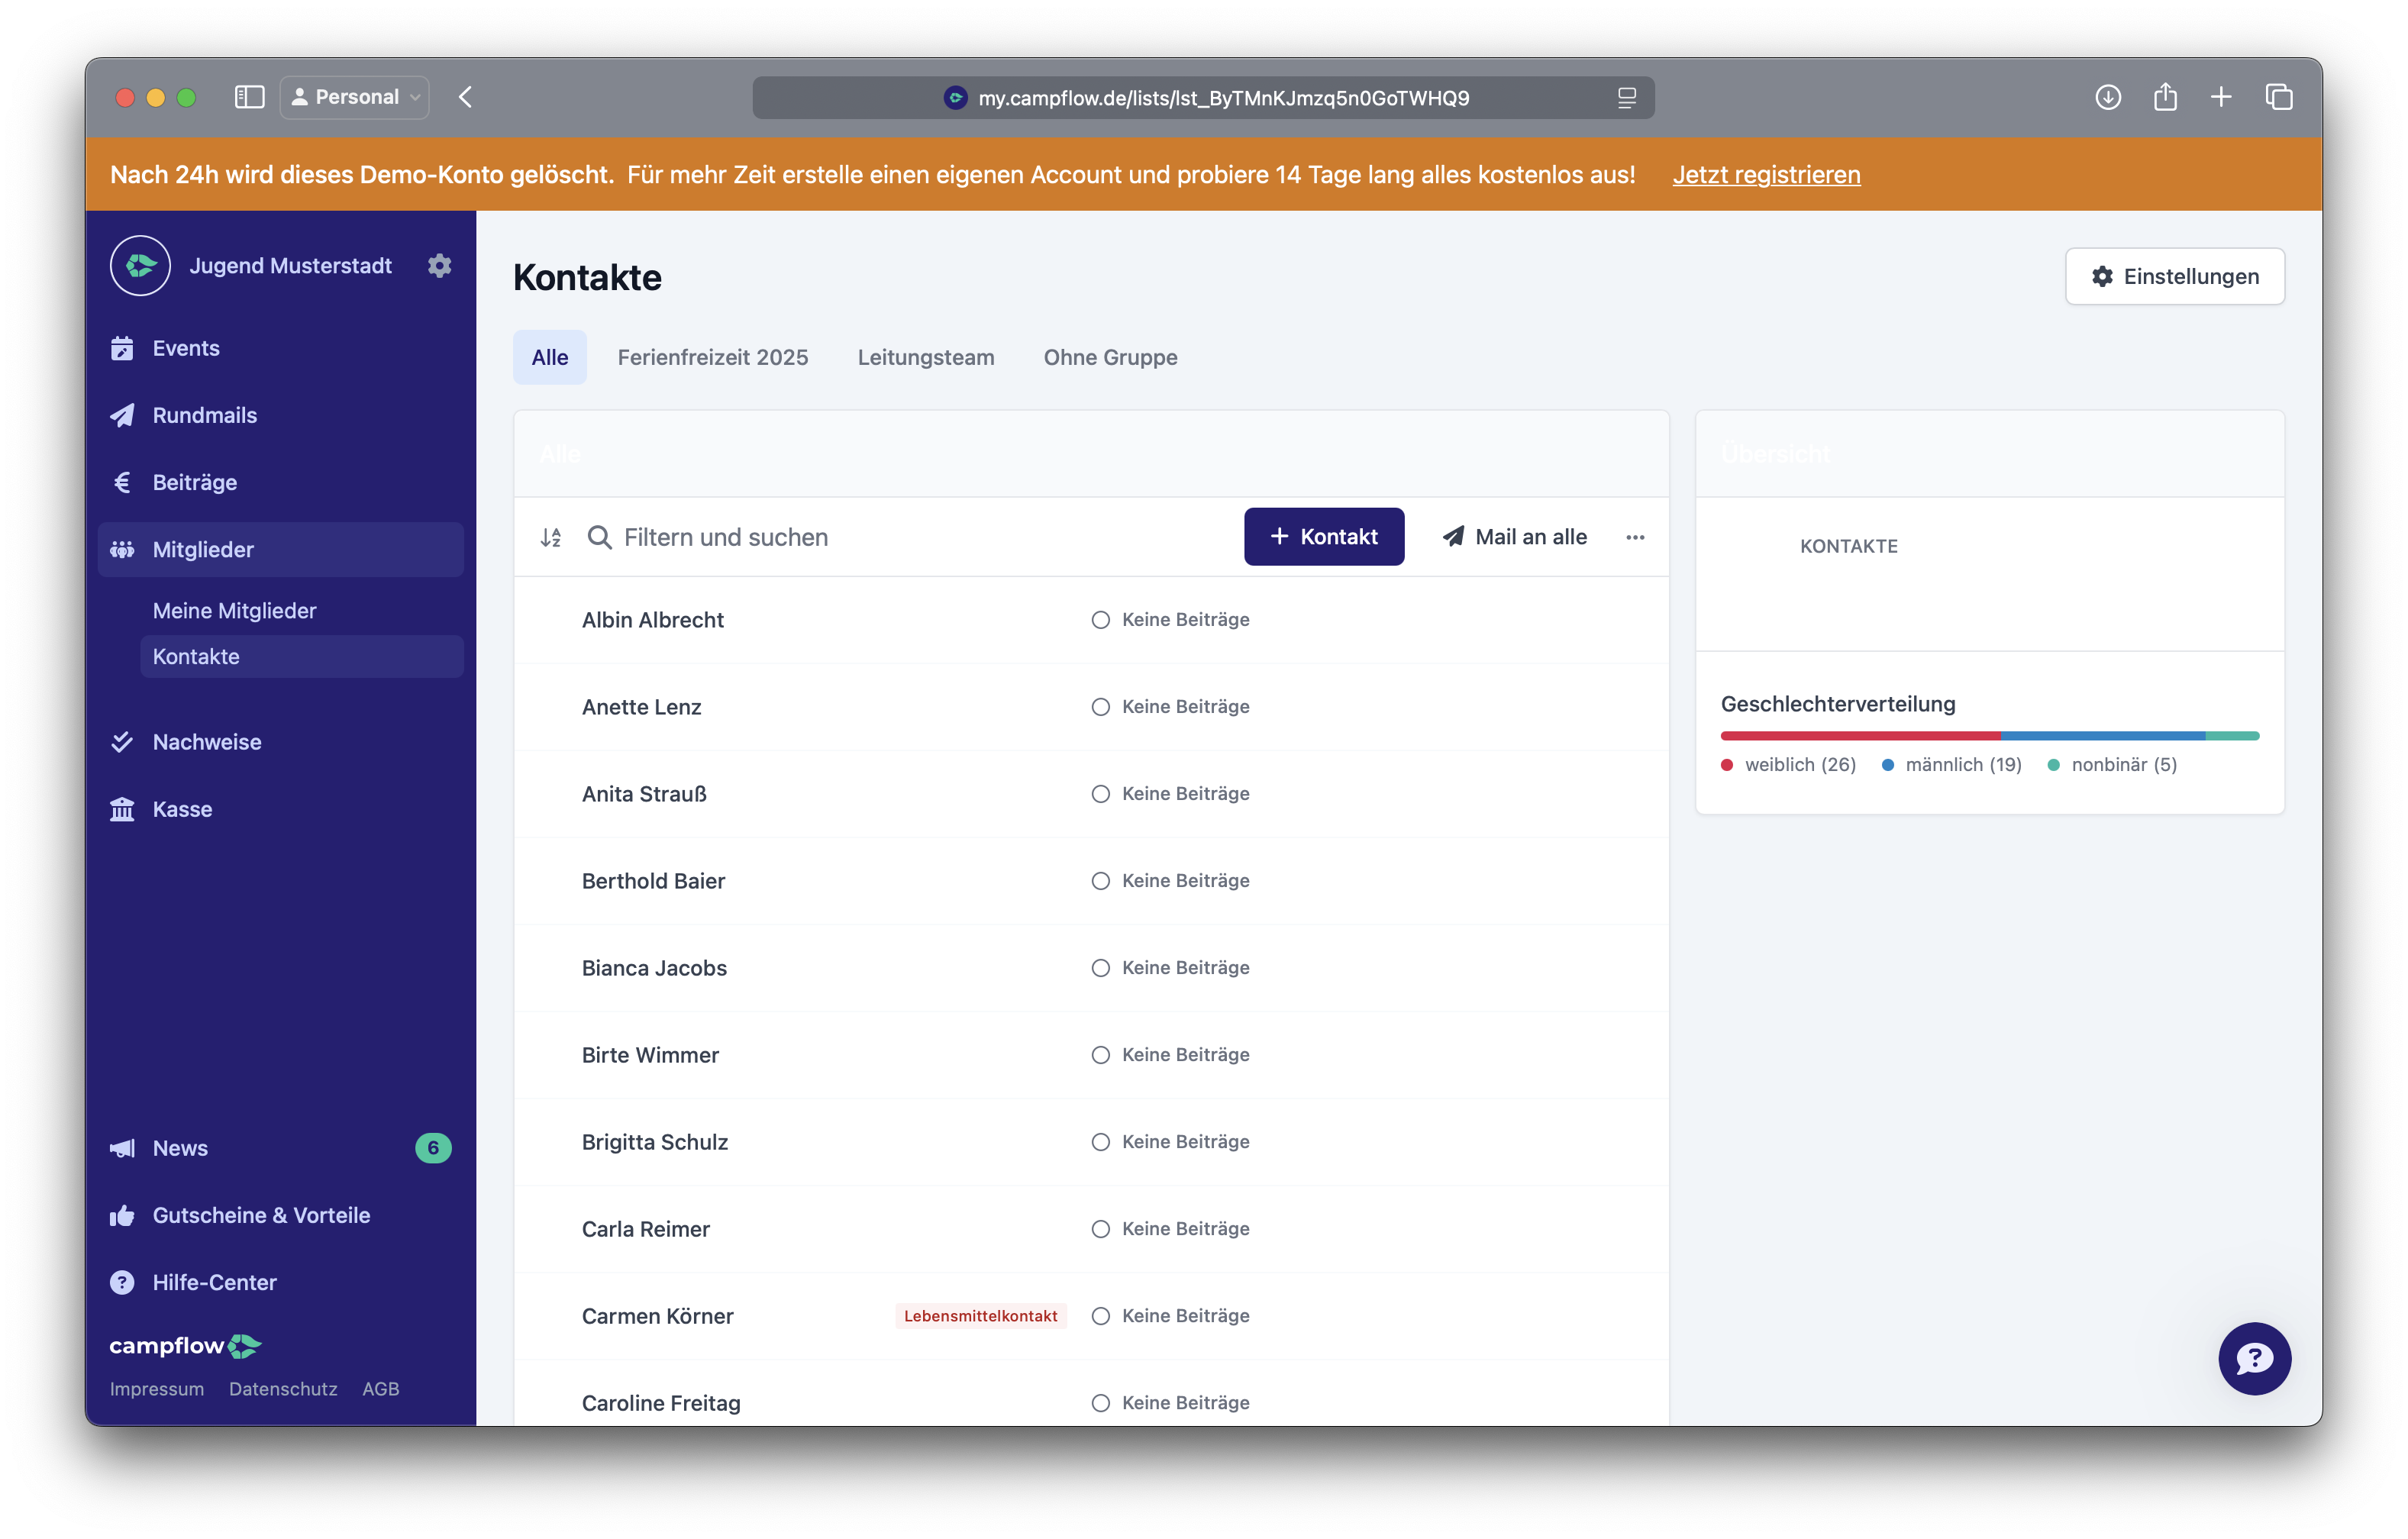This screenshot has height=1539, width=2408.
Task: Click the blue männlich segment of gender bar
Action: [x=2103, y=736]
